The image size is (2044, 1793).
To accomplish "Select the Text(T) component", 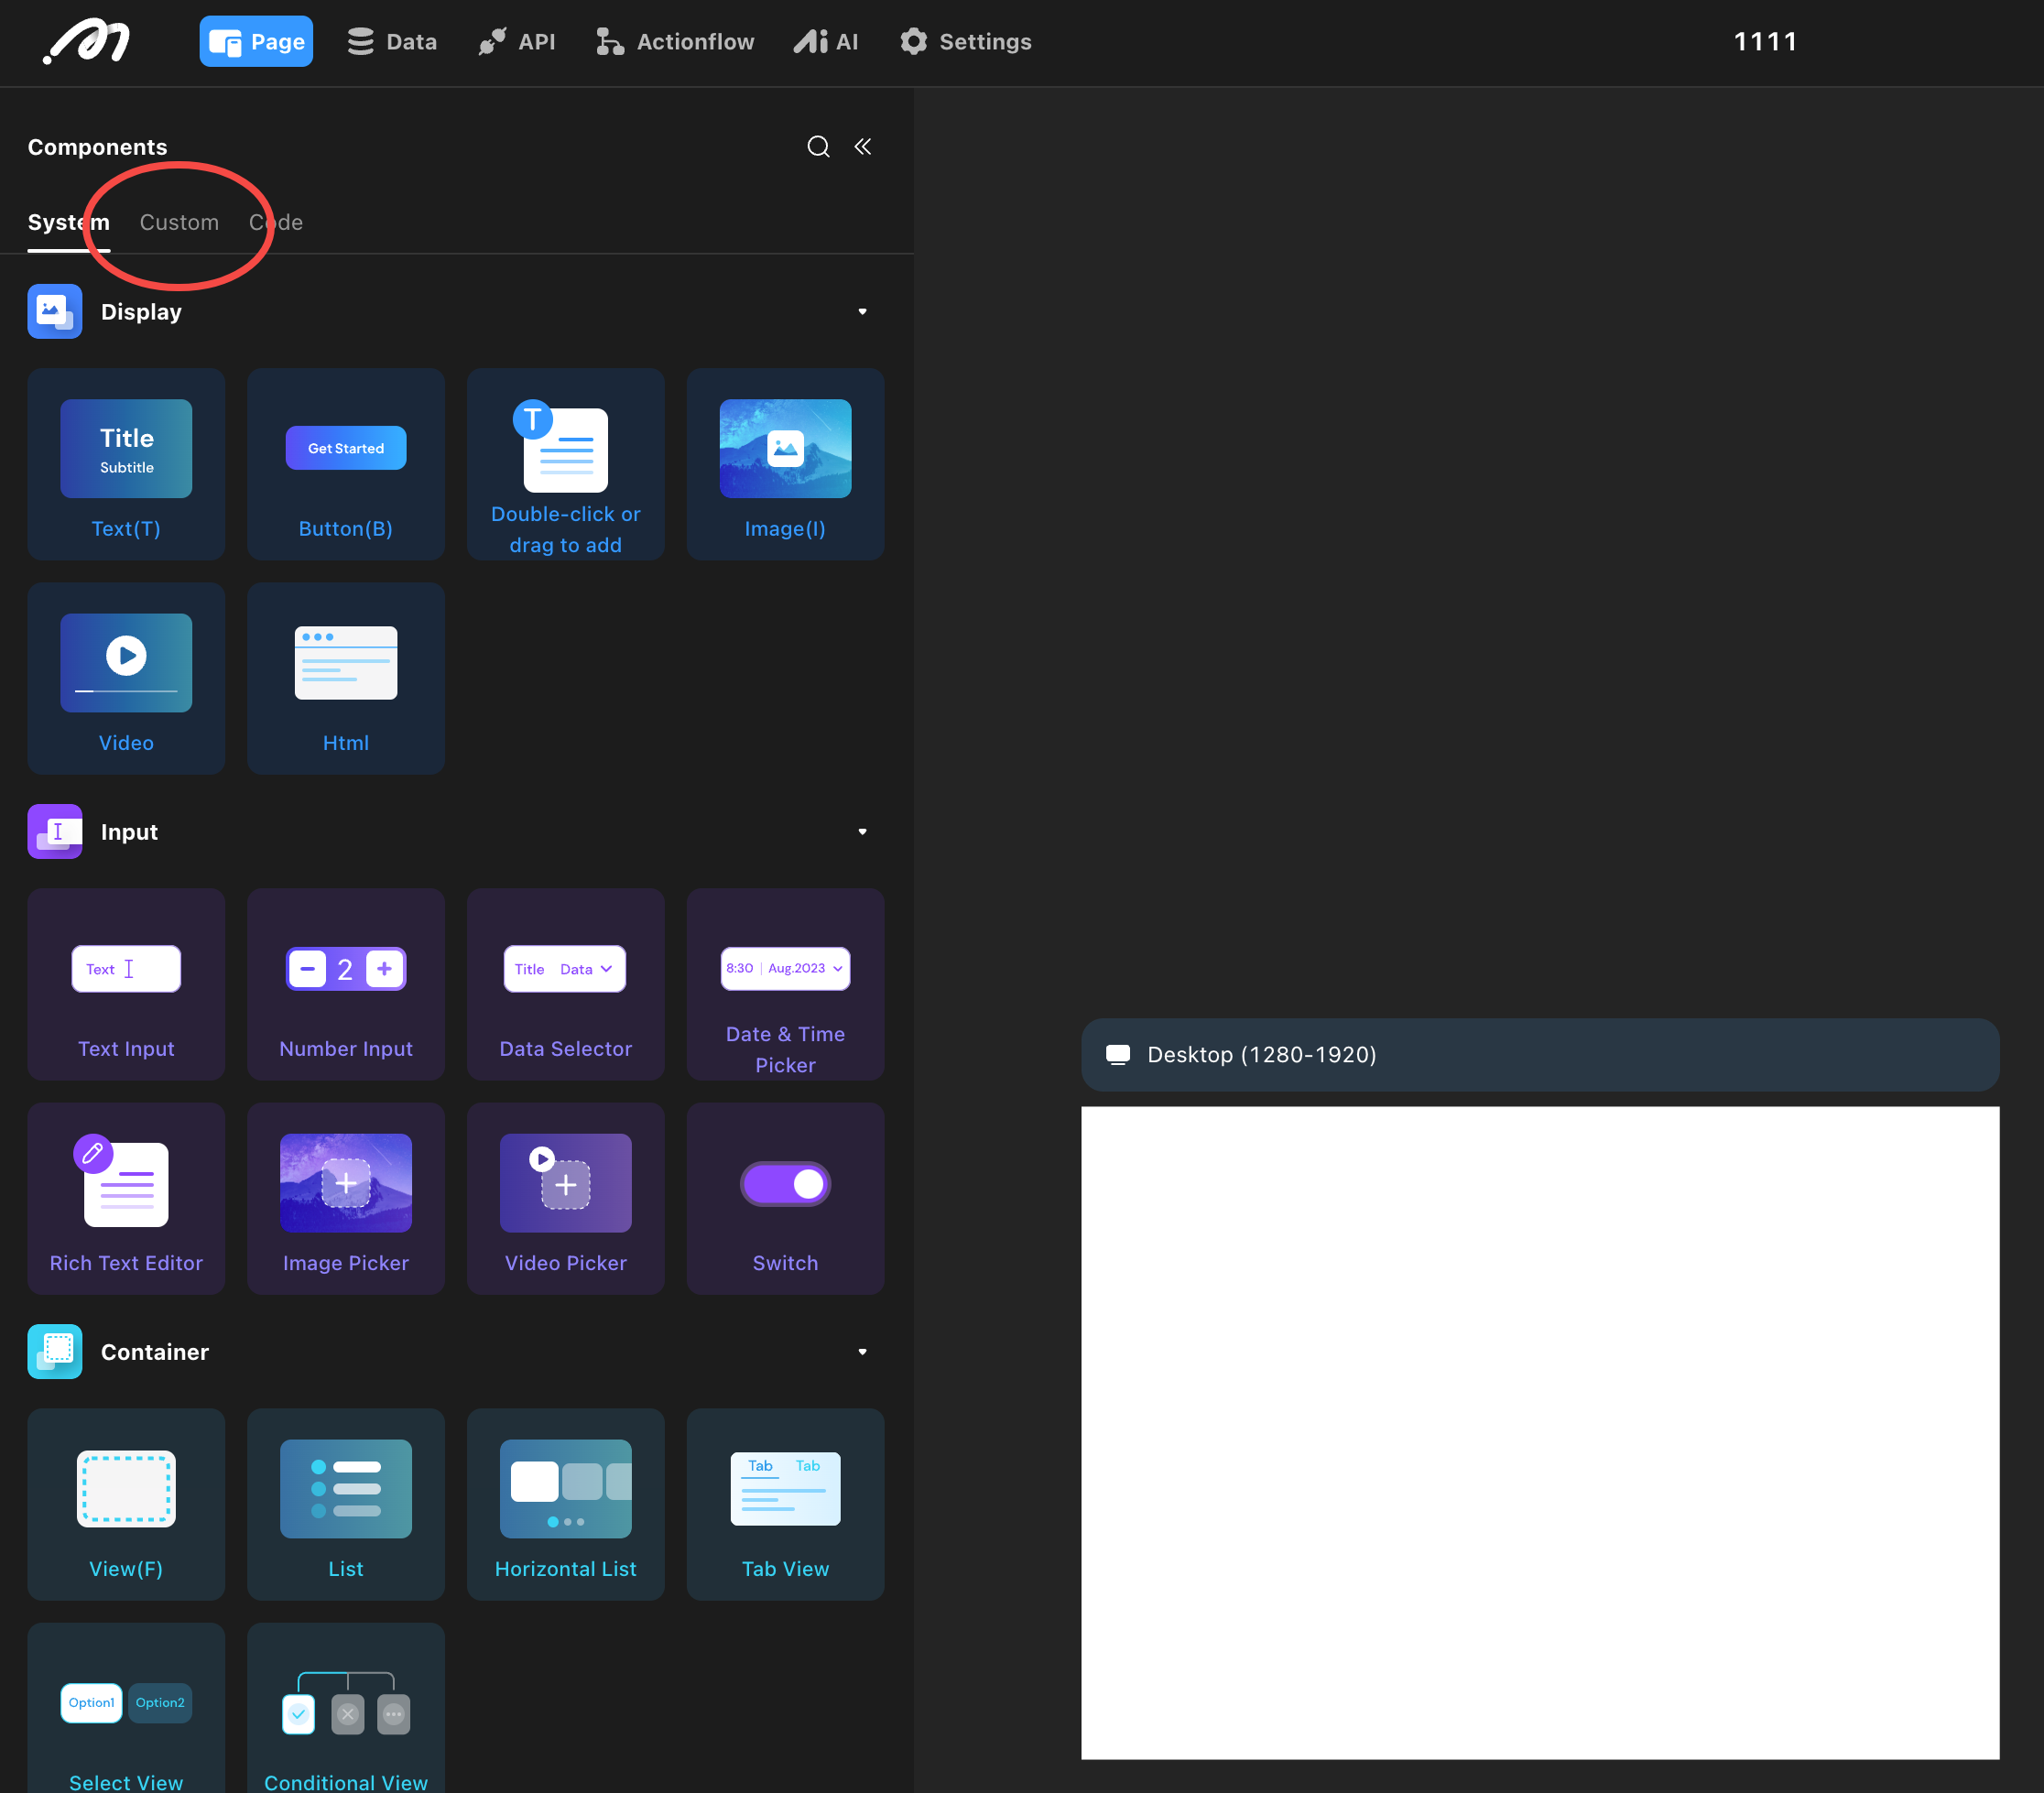I will [x=126, y=464].
